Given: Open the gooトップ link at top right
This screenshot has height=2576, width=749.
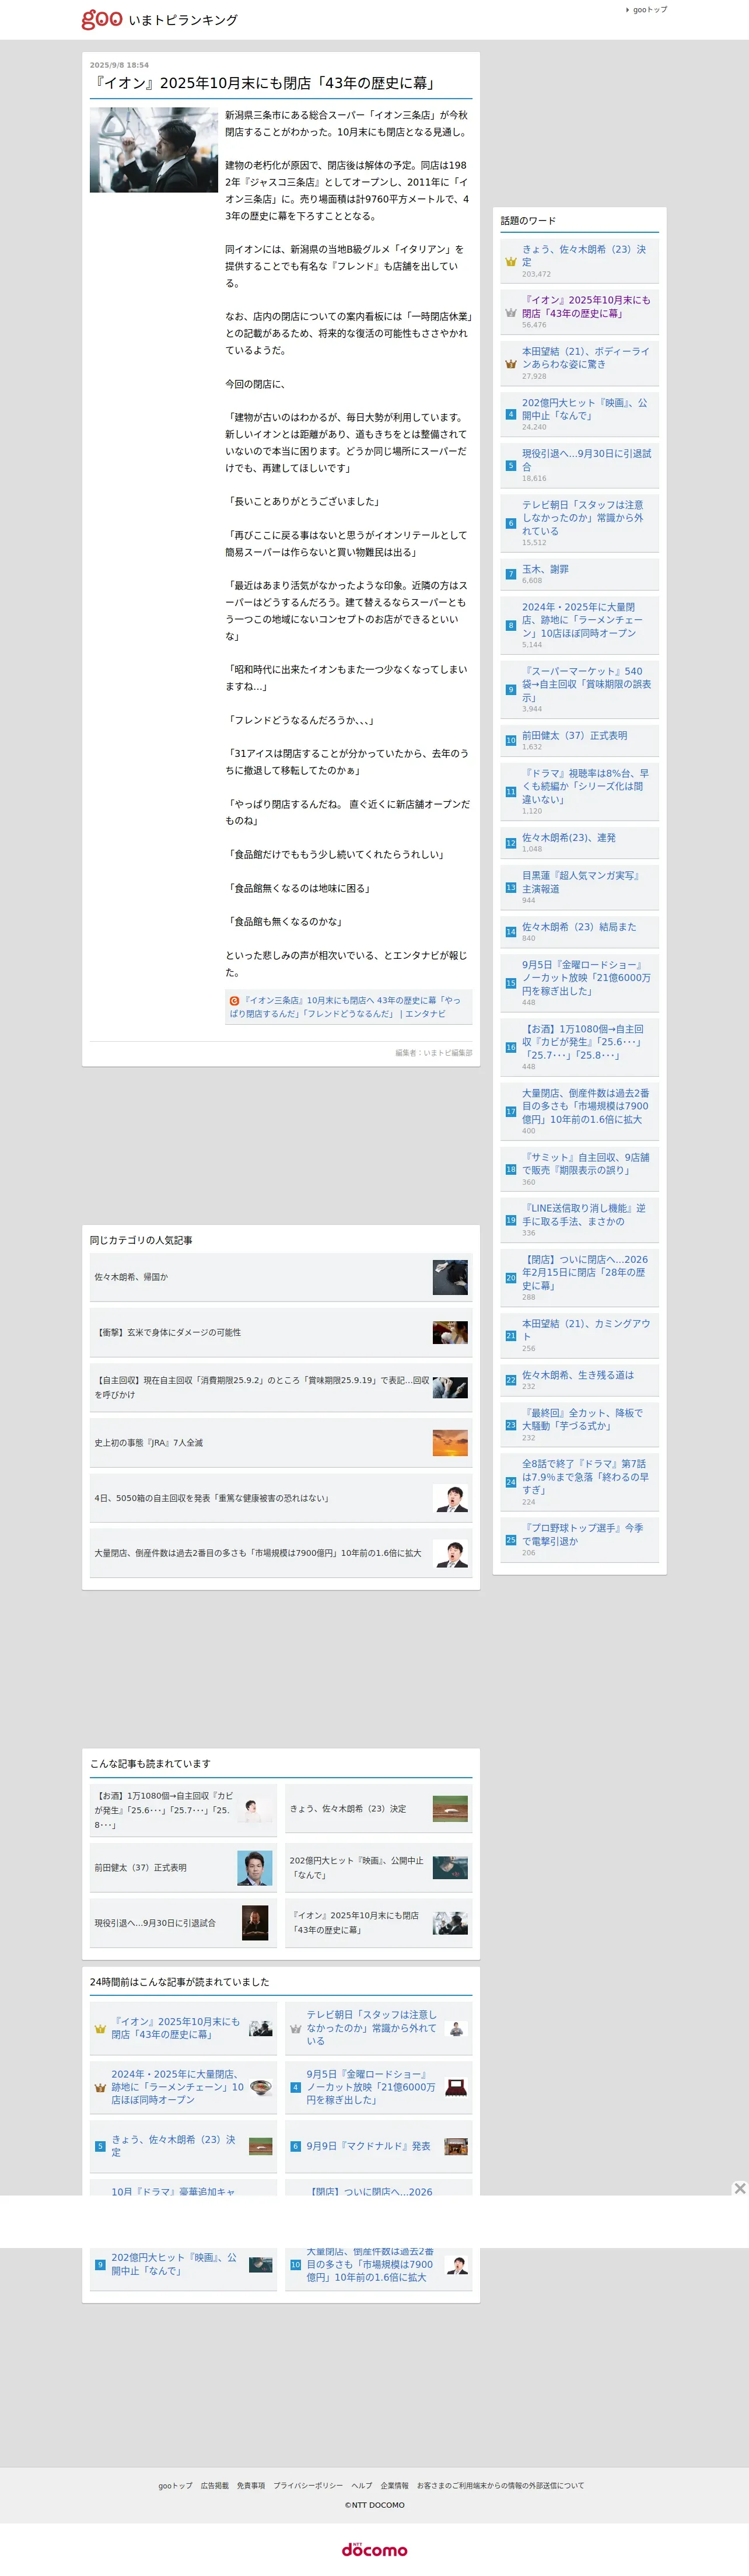Looking at the screenshot, I should click(649, 10).
